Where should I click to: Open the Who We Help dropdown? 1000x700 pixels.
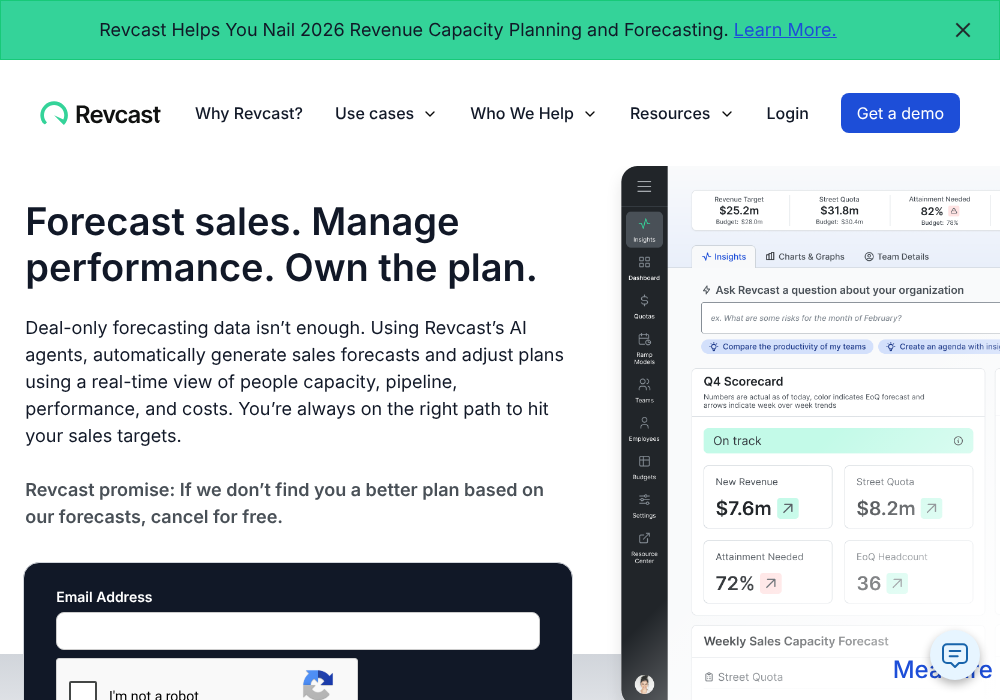click(x=533, y=114)
